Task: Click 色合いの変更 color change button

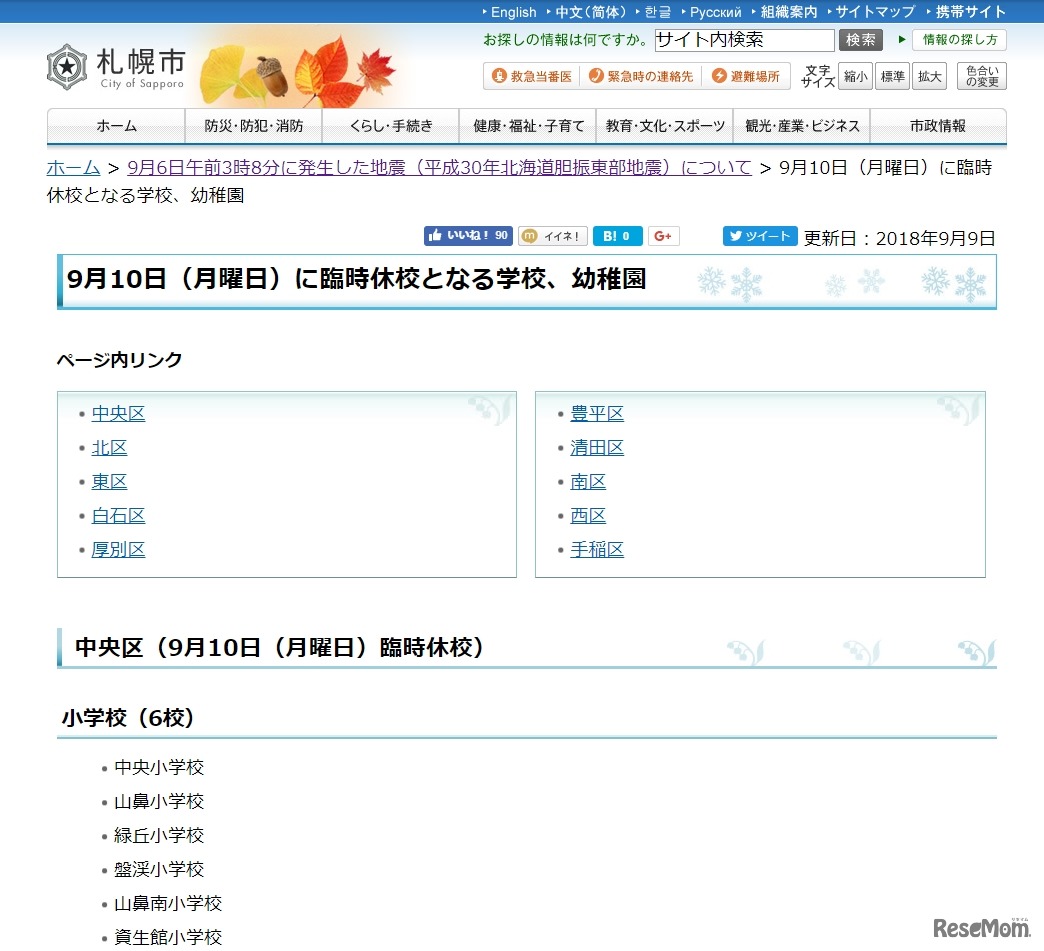Action: (981, 77)
